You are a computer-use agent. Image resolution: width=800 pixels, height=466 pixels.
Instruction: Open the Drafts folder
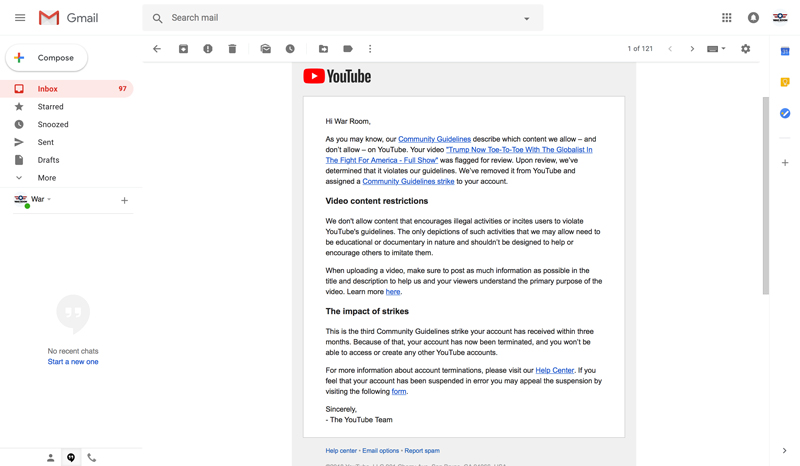[67, 160]
